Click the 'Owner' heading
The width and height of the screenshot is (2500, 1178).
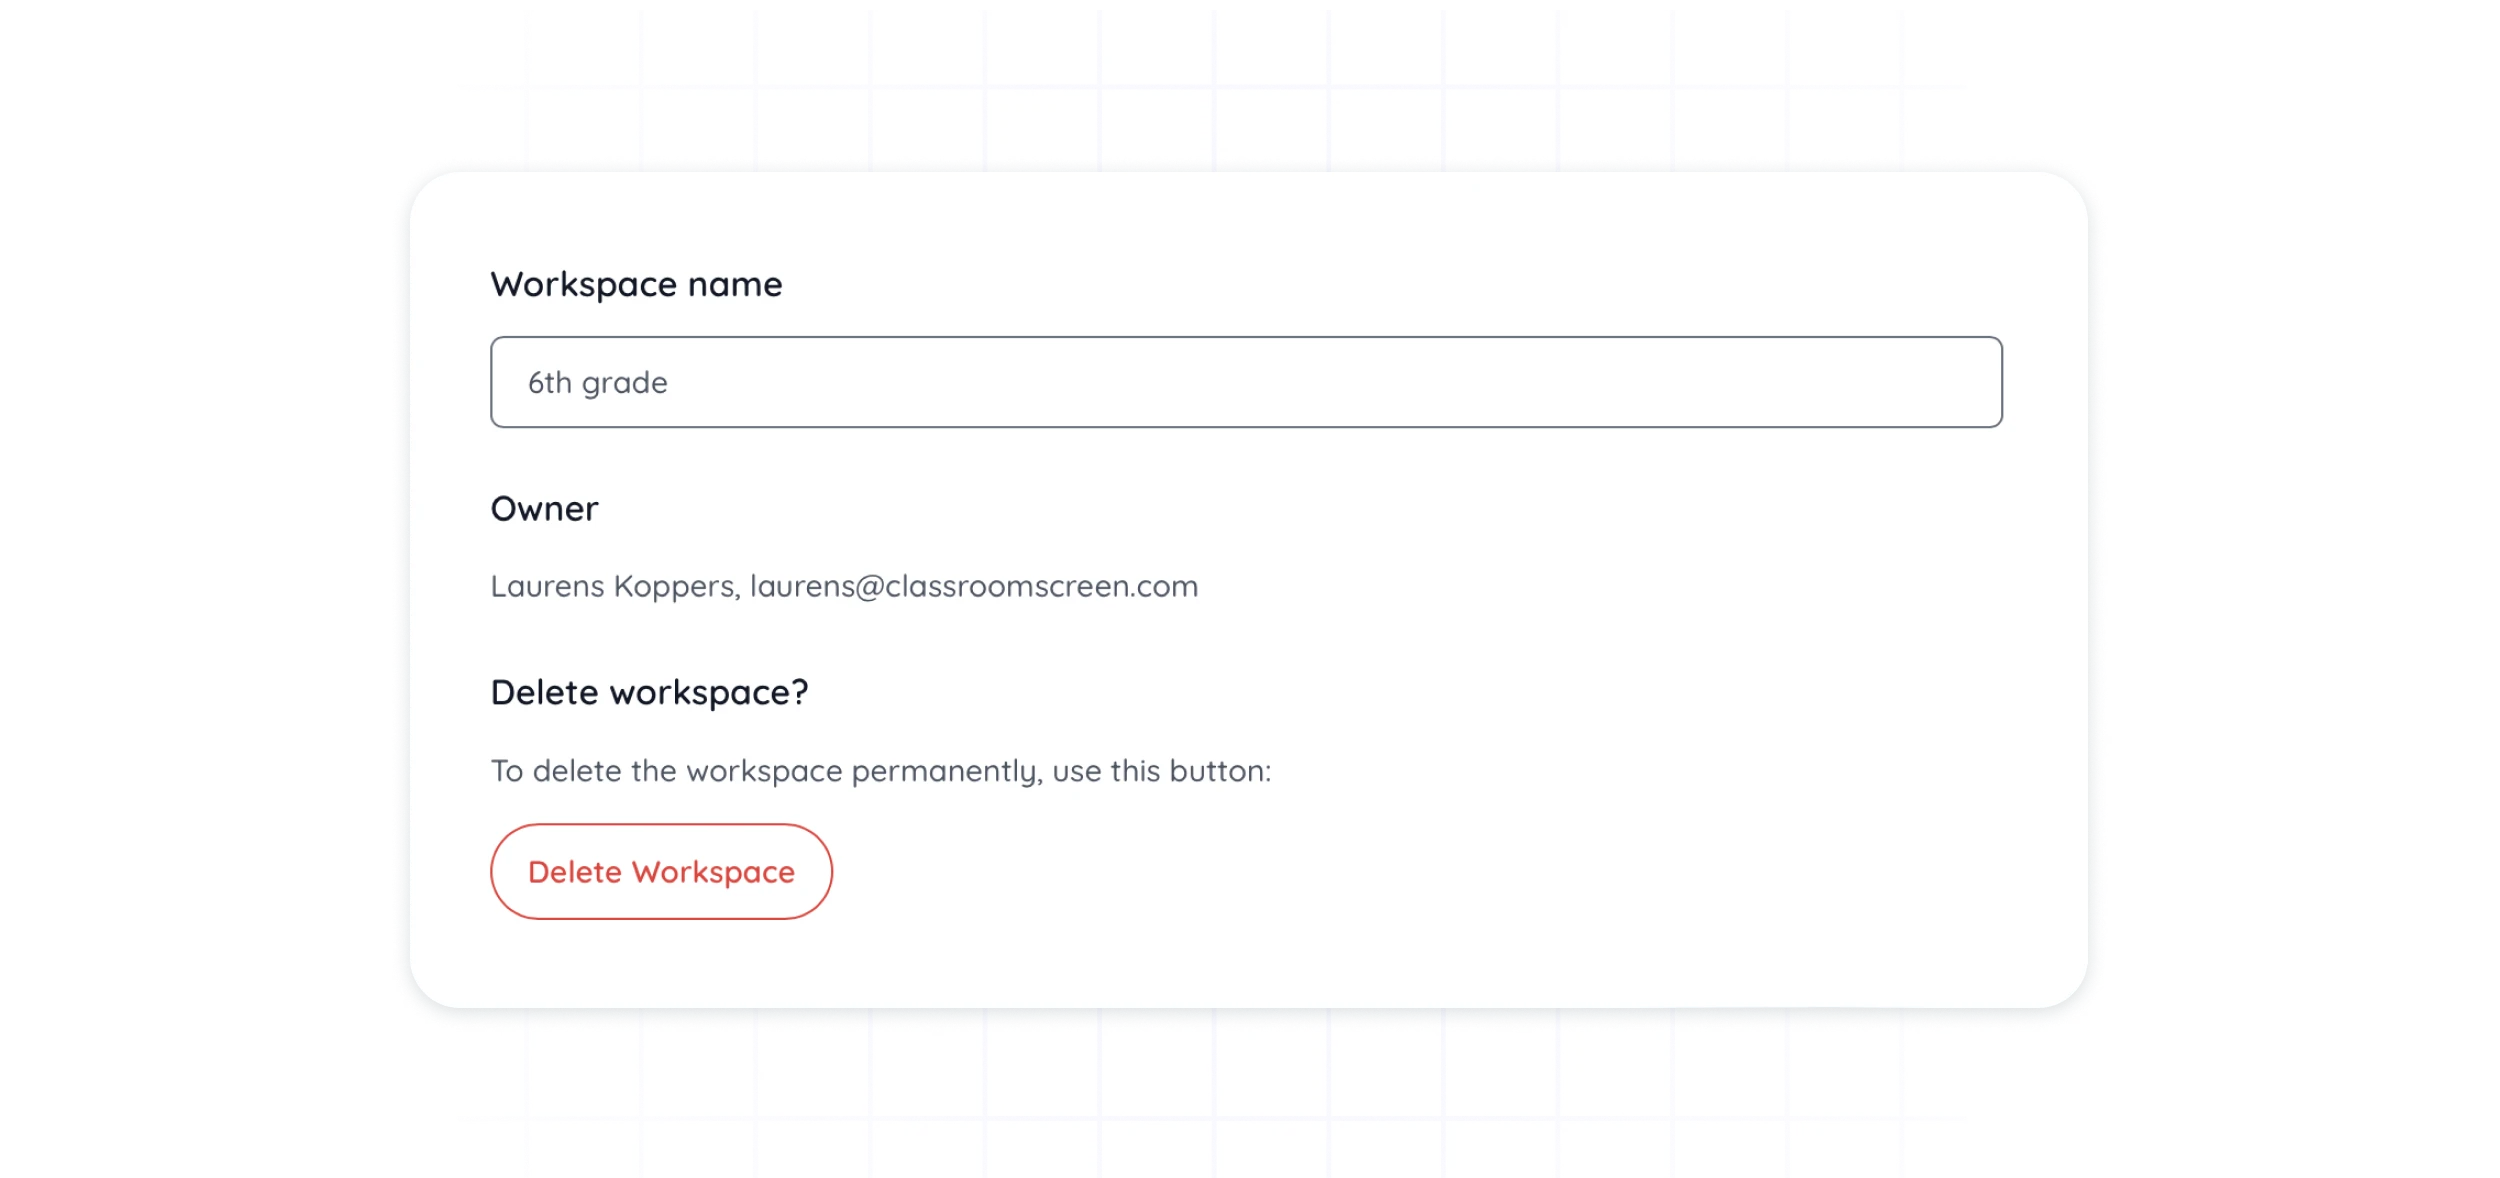pos(544,509)
